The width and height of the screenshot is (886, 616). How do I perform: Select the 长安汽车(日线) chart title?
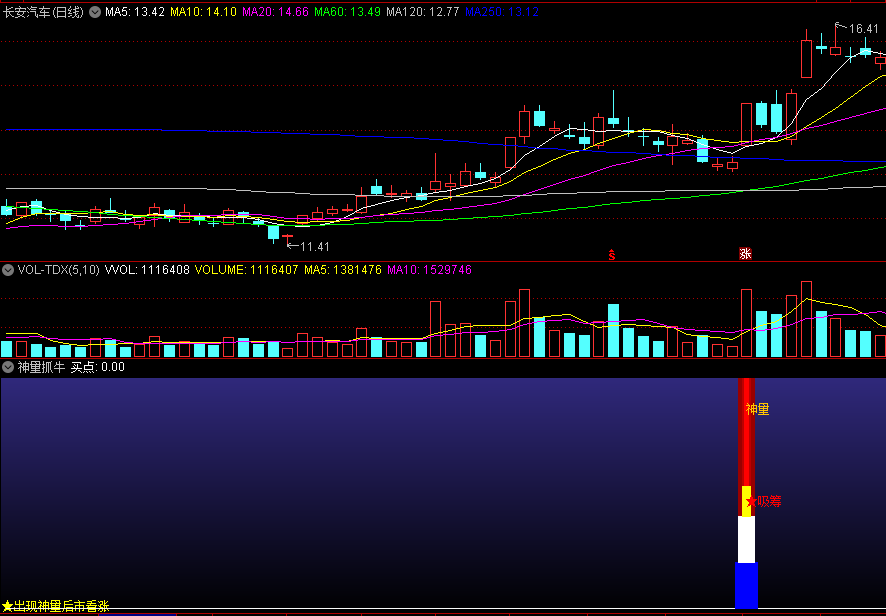(44, 12)
